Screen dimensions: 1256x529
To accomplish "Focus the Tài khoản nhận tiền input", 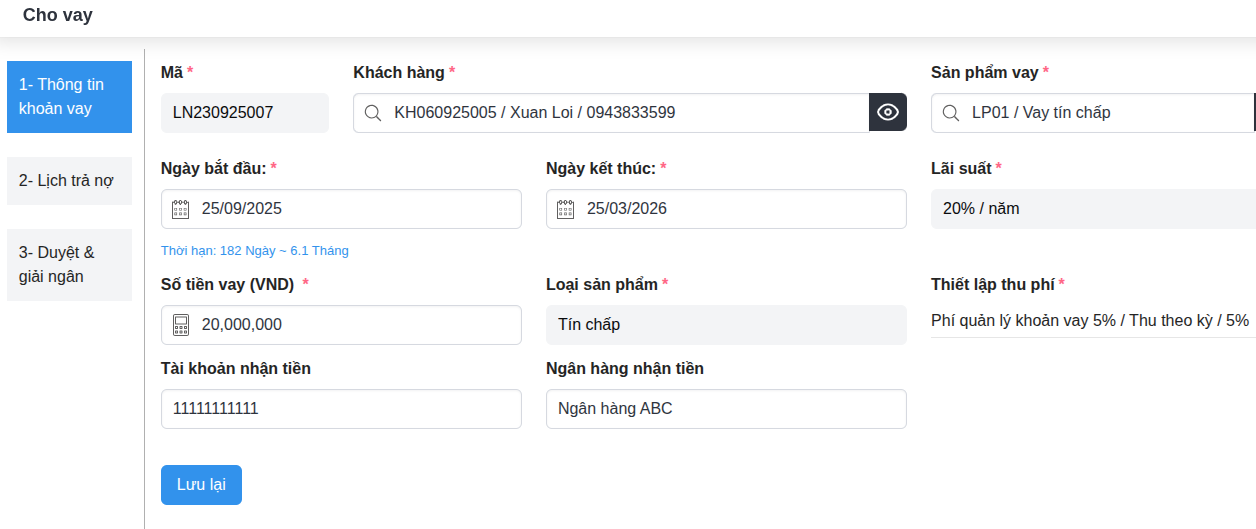I will [341, 409].
